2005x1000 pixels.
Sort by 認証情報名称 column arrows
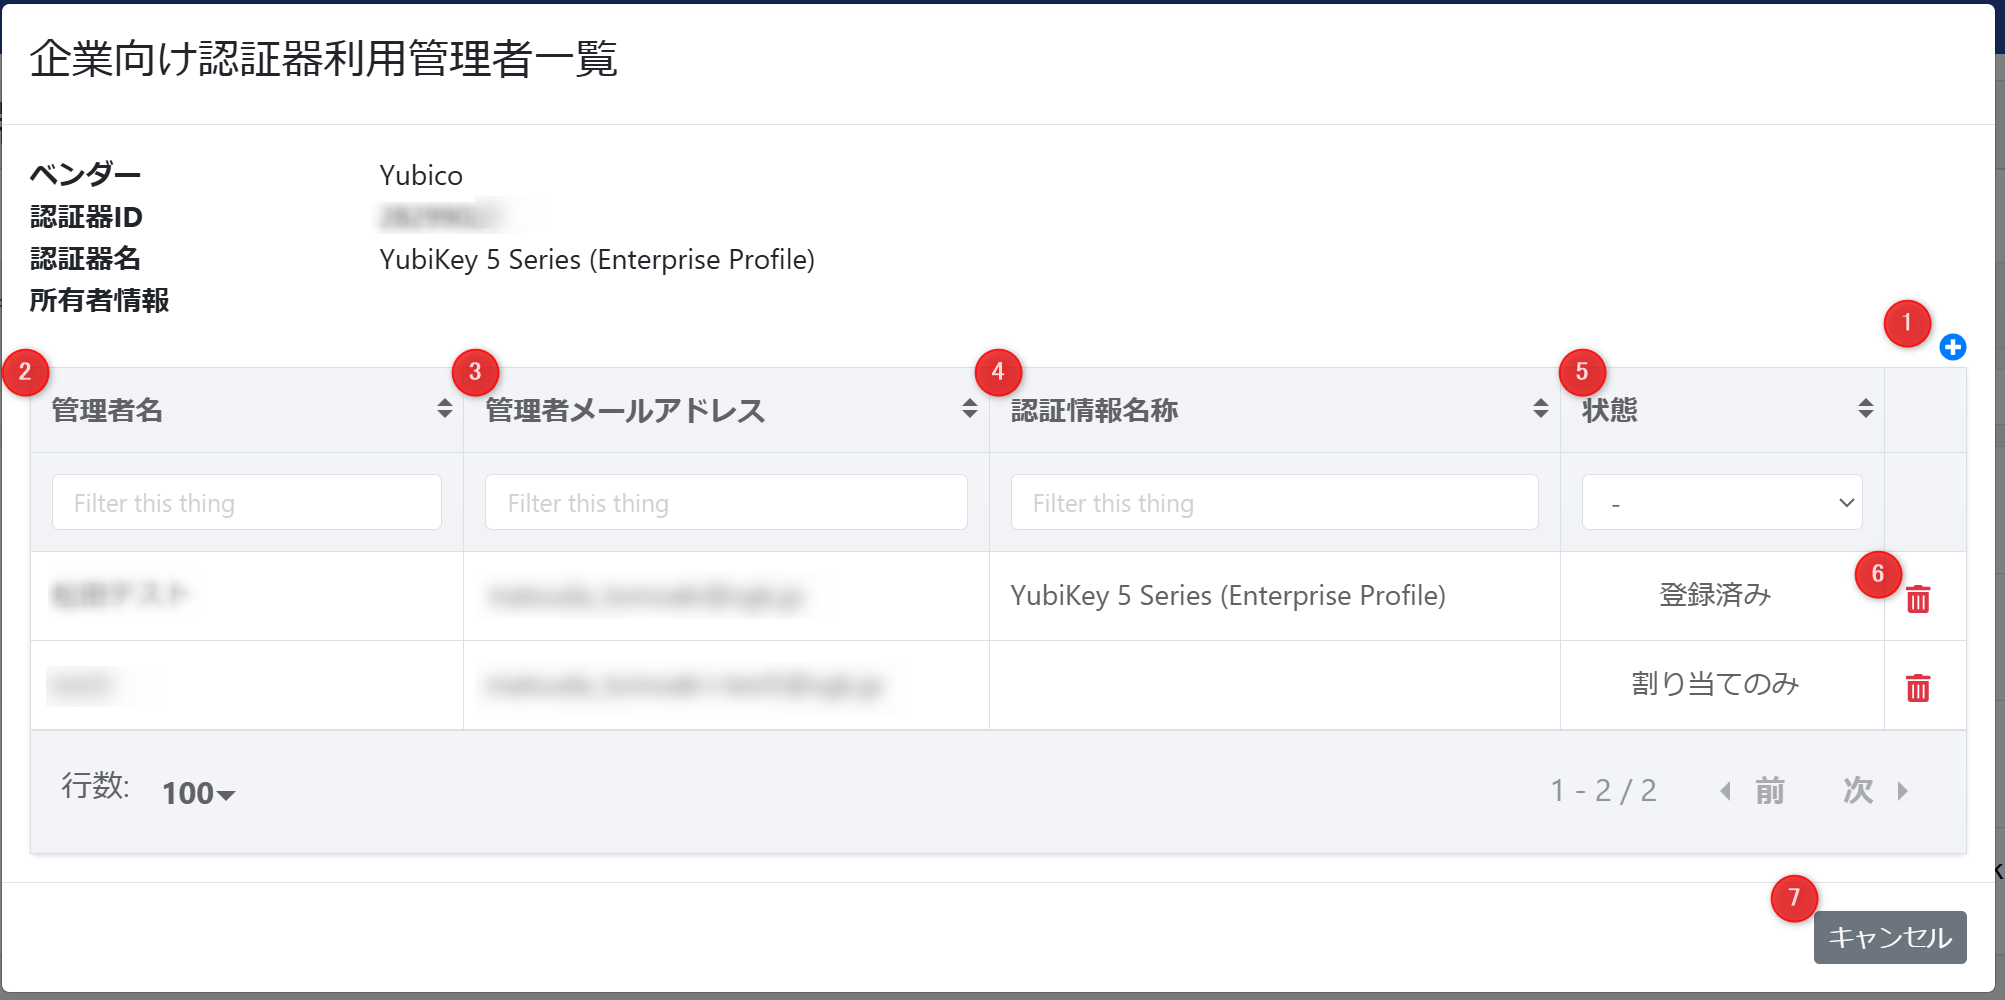(1541, 409)
